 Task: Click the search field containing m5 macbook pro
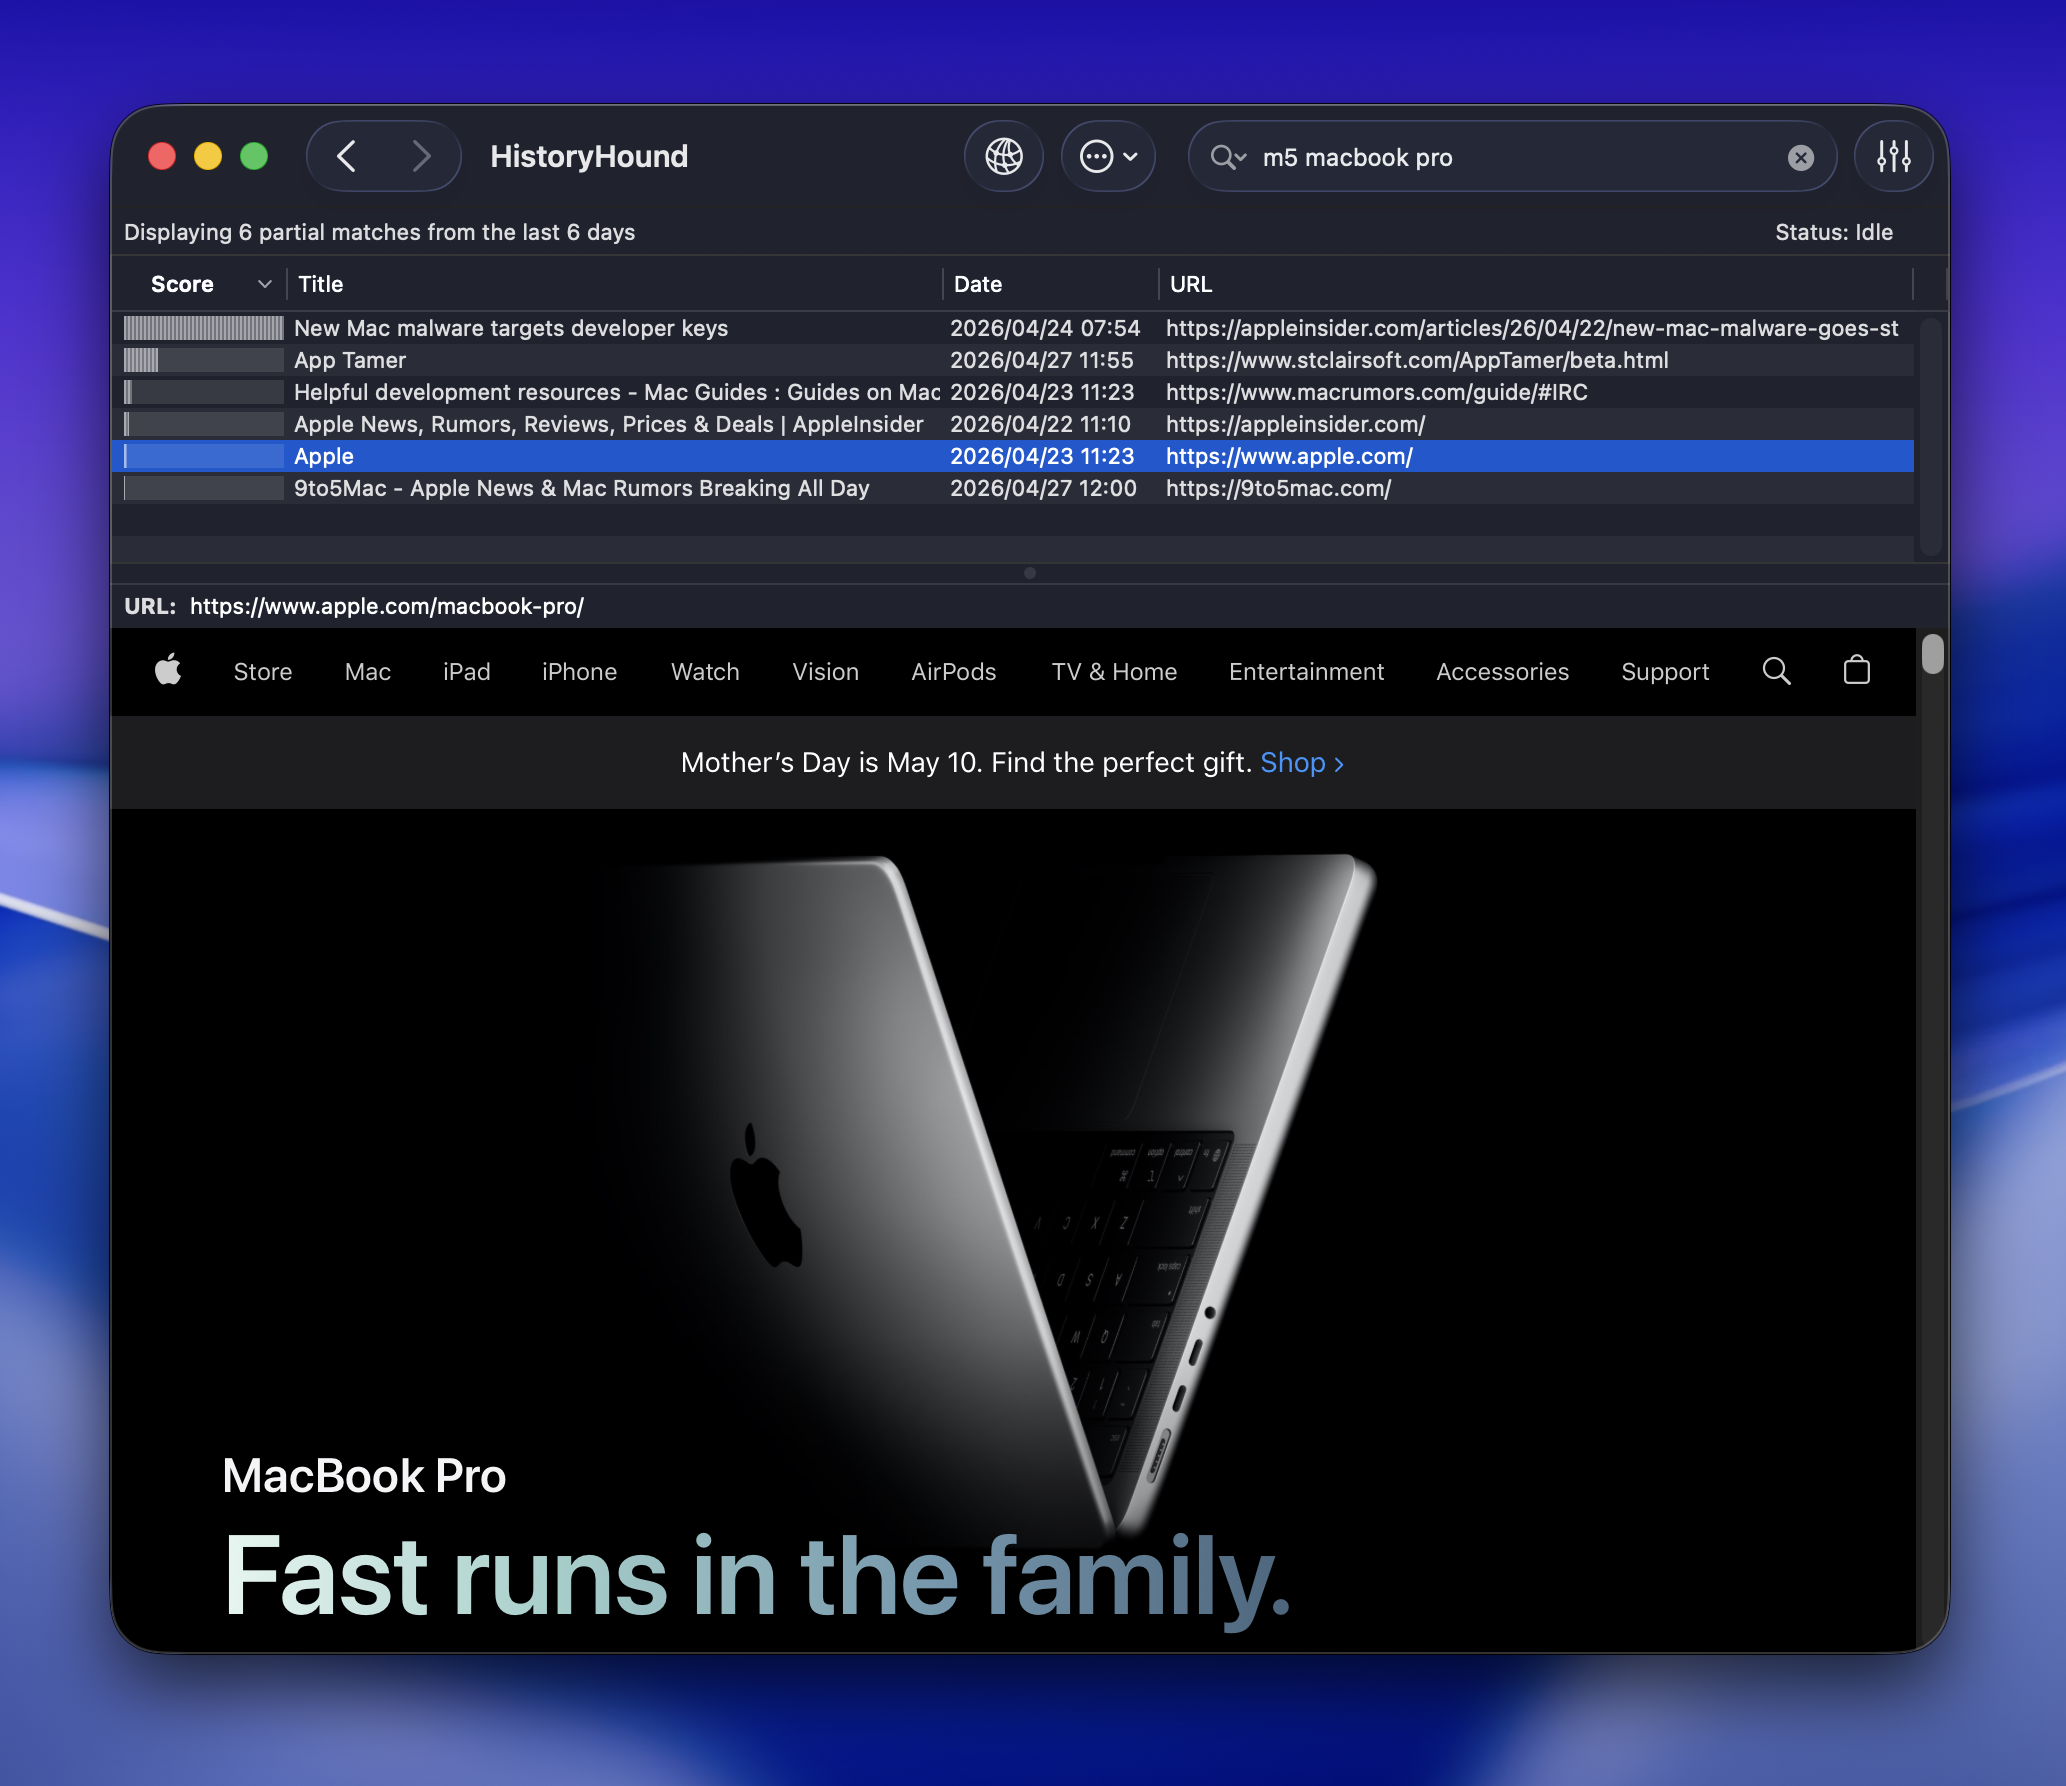[1512, 157]
